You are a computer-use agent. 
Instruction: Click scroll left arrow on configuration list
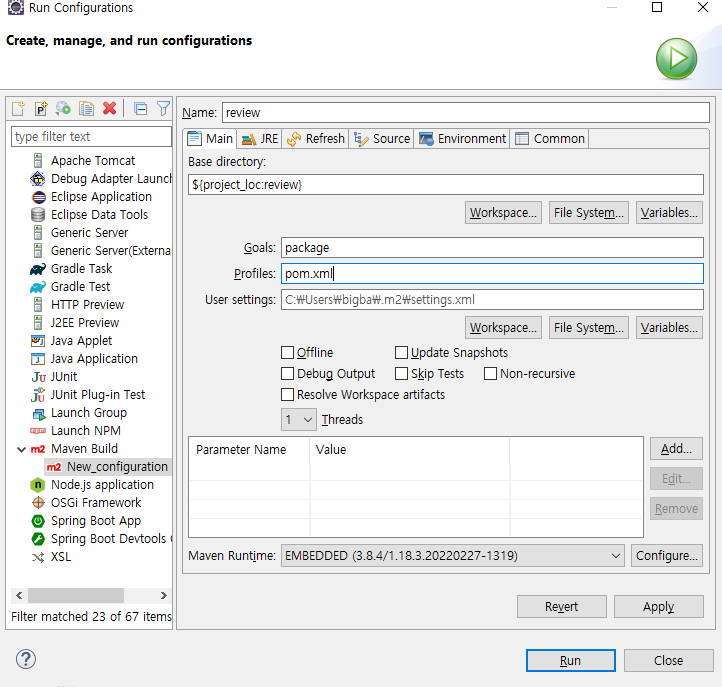tap(19, 595)
